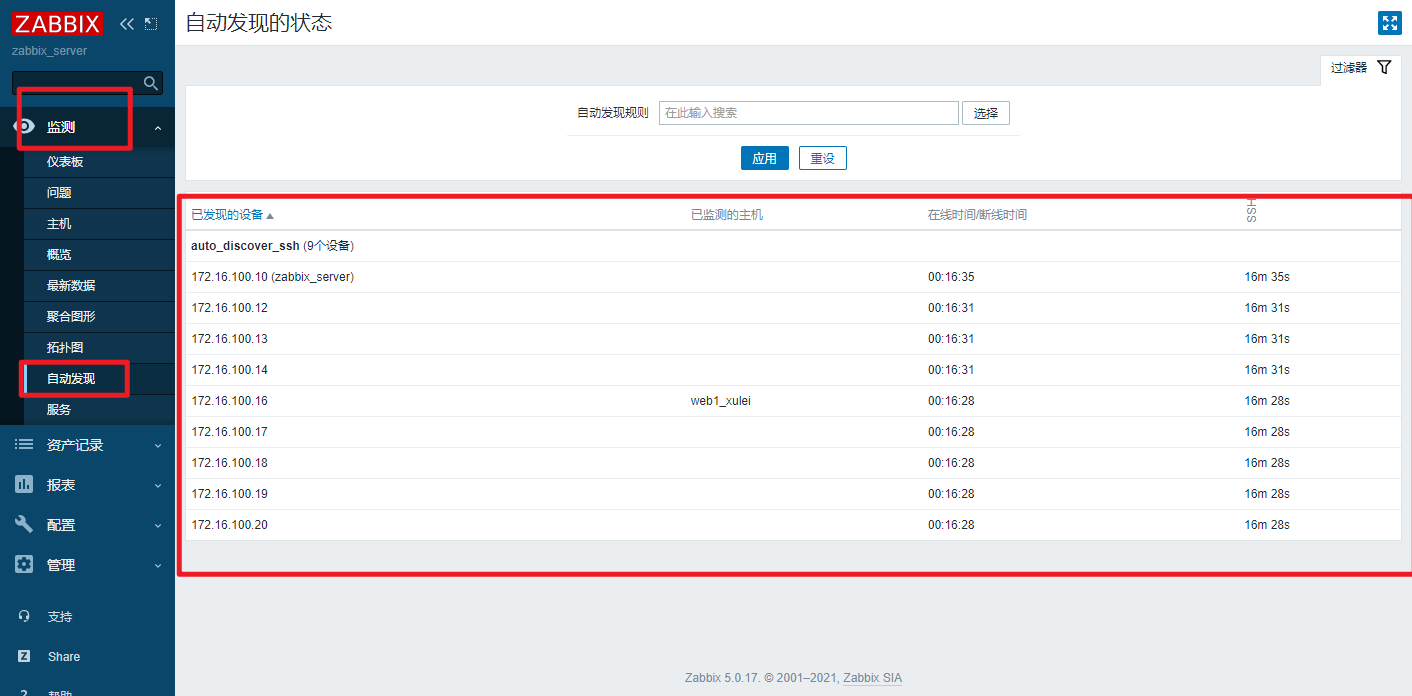Click the filter funnel icon
This screenshot has width=1412, height=696.
(1384, 67)
